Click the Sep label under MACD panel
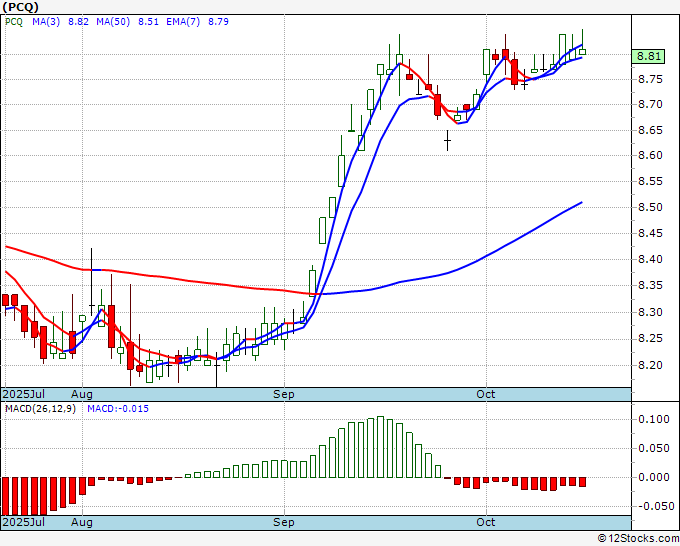 (285, 523)
